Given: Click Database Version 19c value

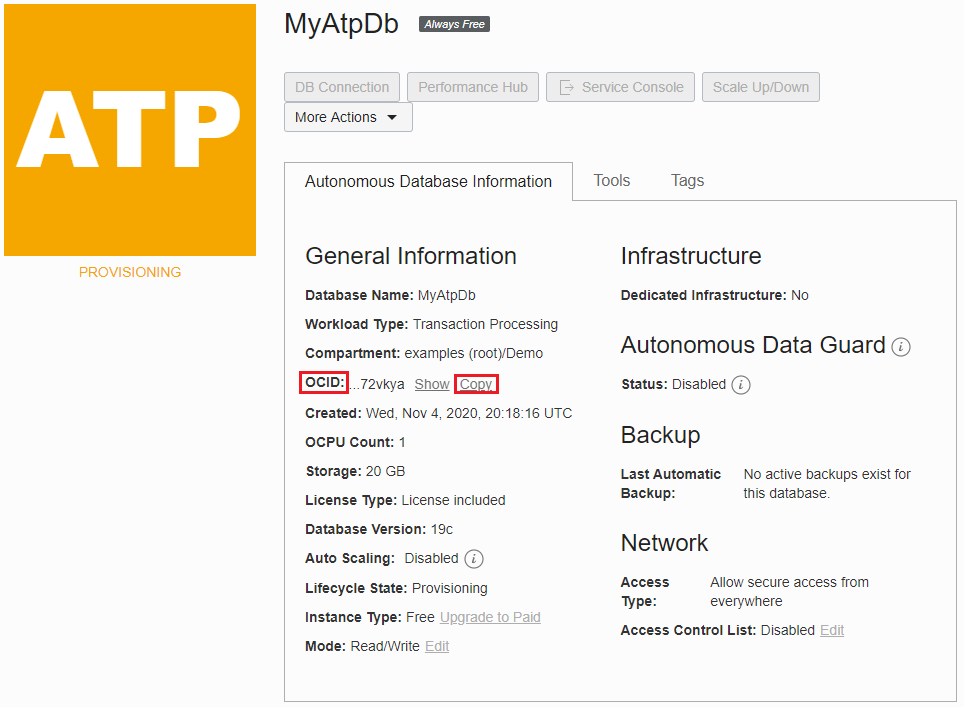Looking at the screenshot, I should 441,529.
